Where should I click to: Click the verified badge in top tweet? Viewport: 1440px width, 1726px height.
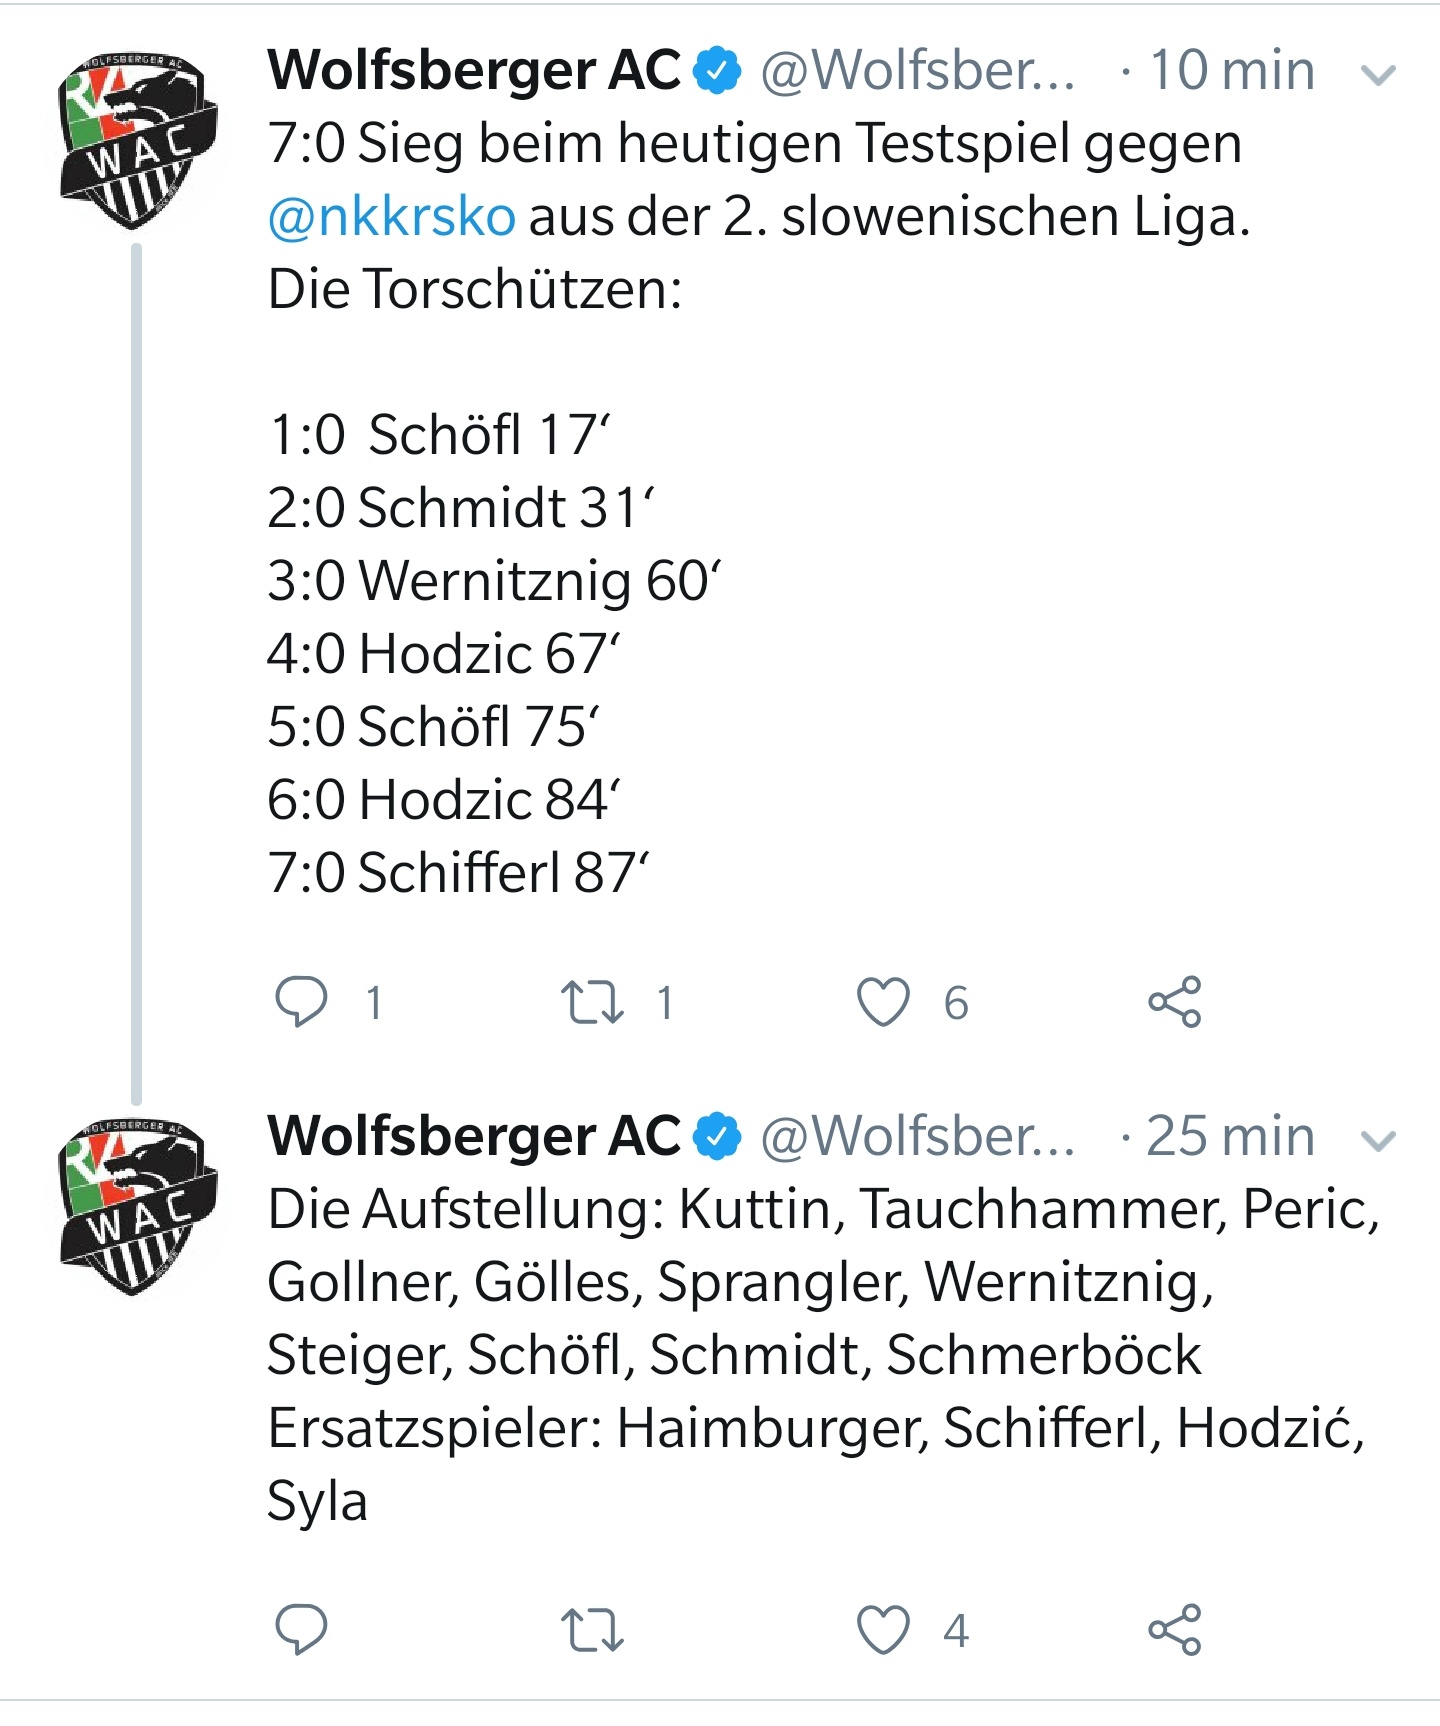tap(718, 71)
